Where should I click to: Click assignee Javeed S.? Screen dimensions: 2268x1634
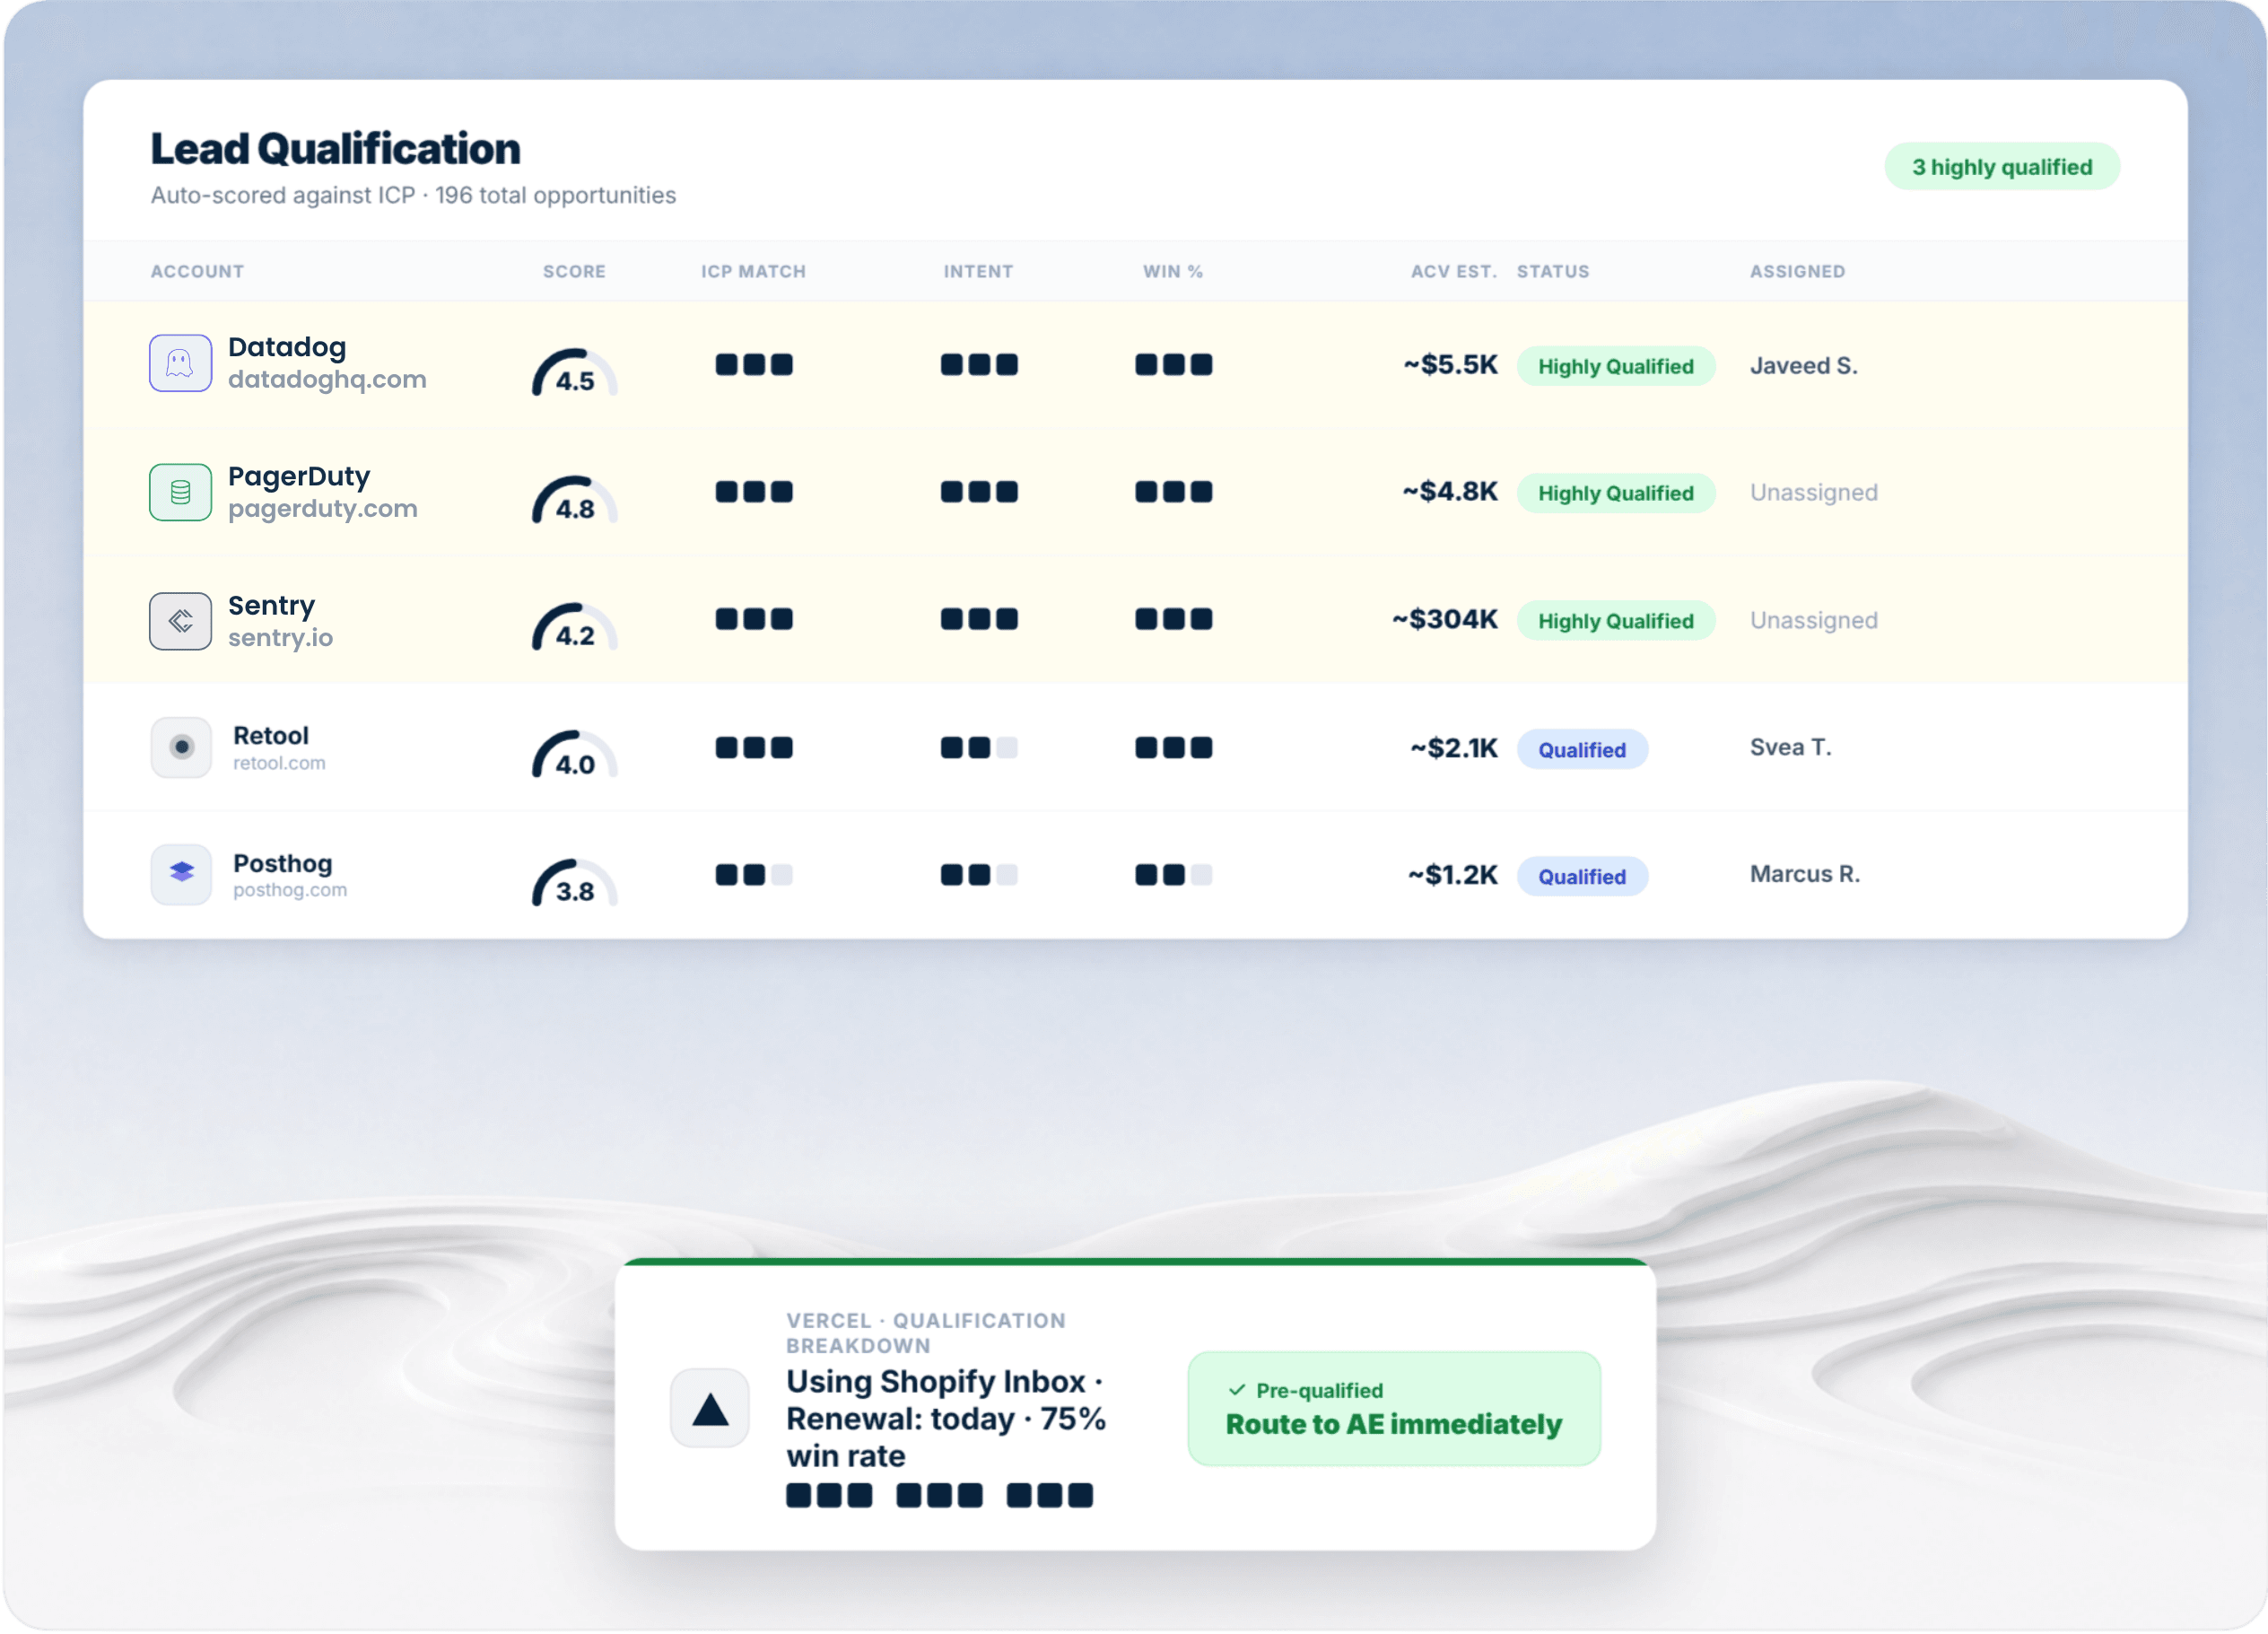click(1803, 365)
